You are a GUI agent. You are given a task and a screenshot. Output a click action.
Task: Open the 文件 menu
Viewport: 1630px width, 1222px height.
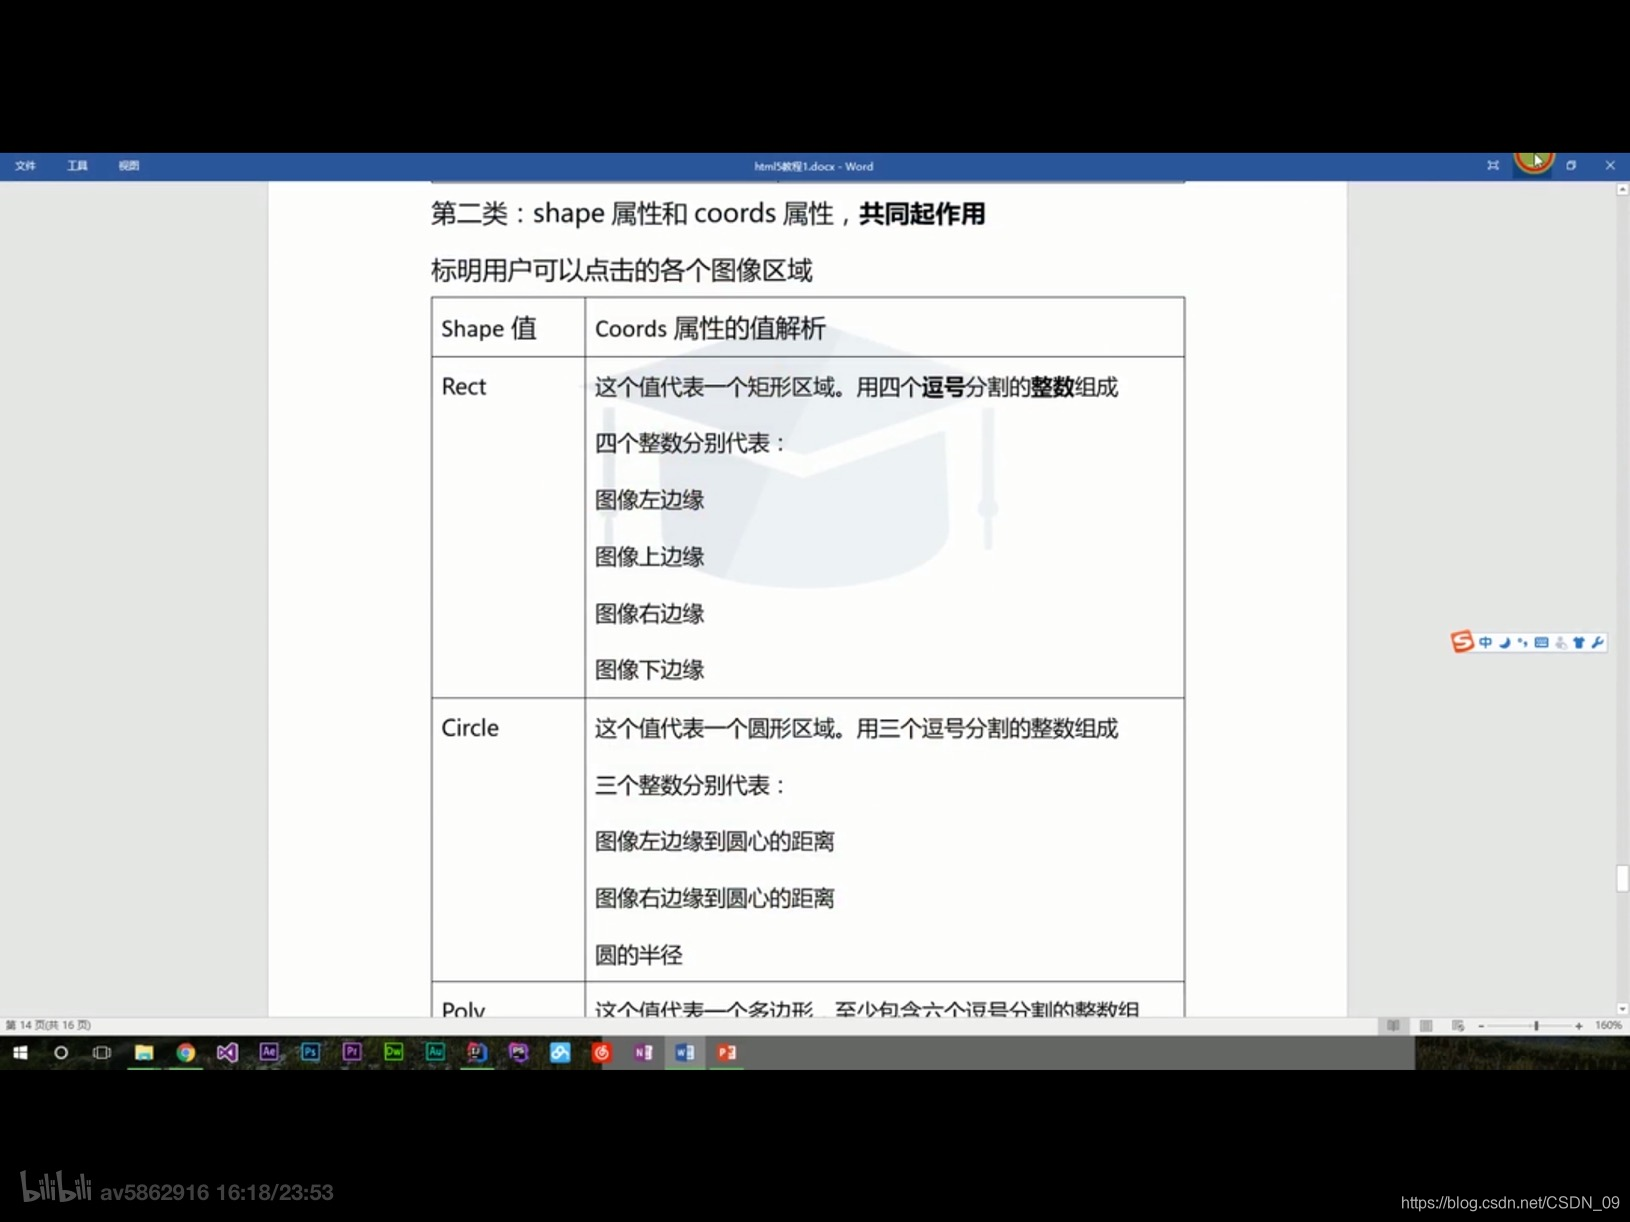26,165
